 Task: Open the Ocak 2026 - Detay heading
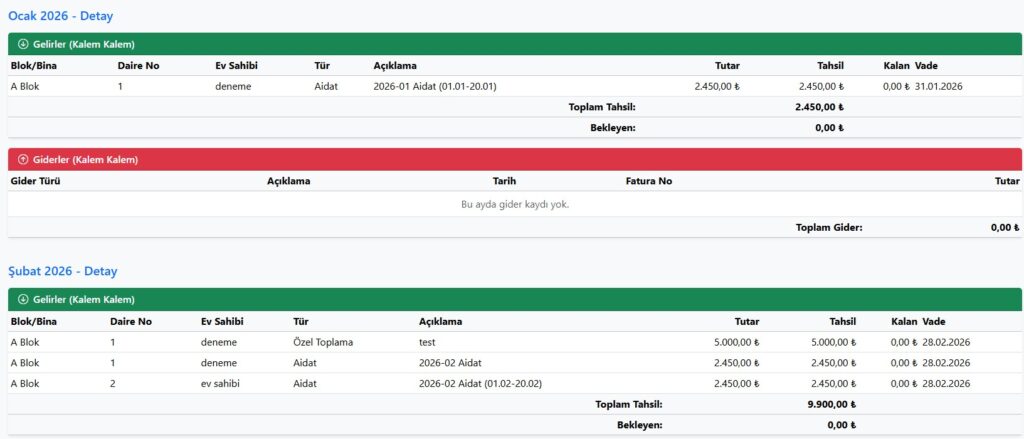[x=60, y=16]
